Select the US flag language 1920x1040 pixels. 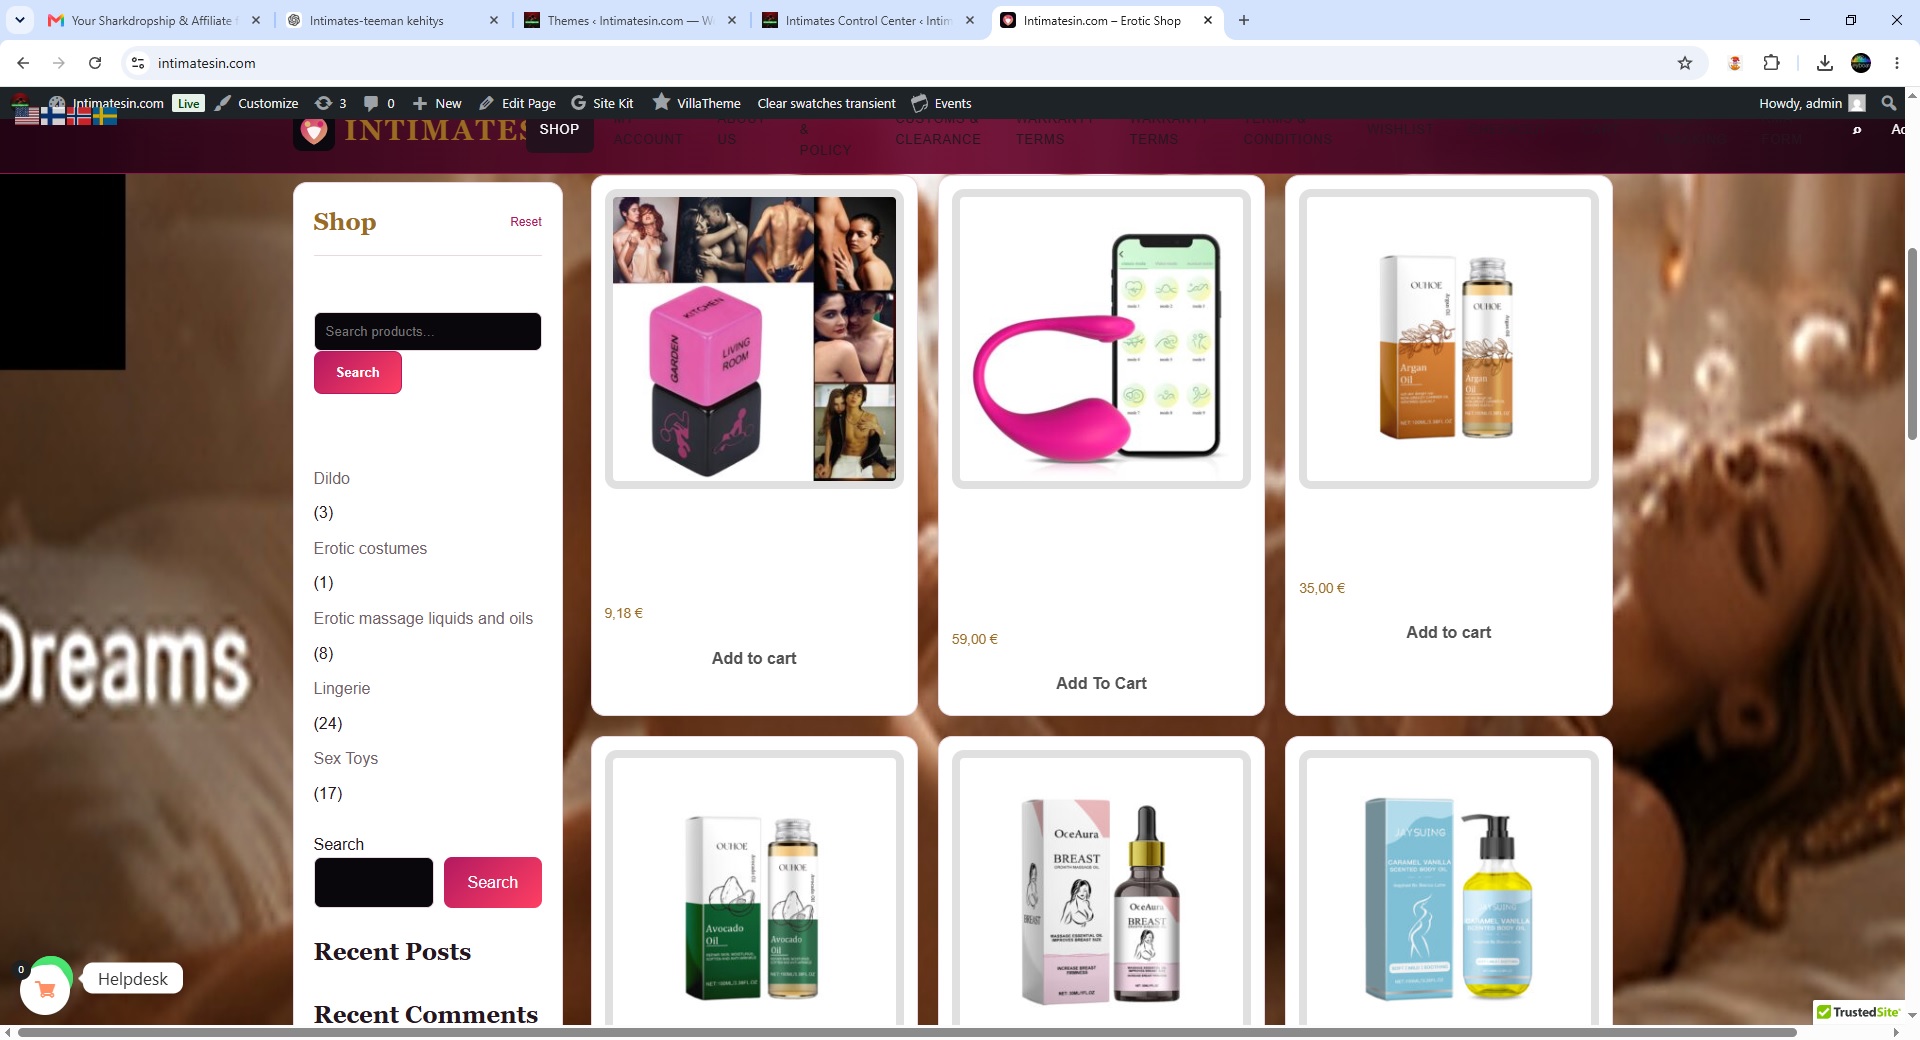coord(27,116)
